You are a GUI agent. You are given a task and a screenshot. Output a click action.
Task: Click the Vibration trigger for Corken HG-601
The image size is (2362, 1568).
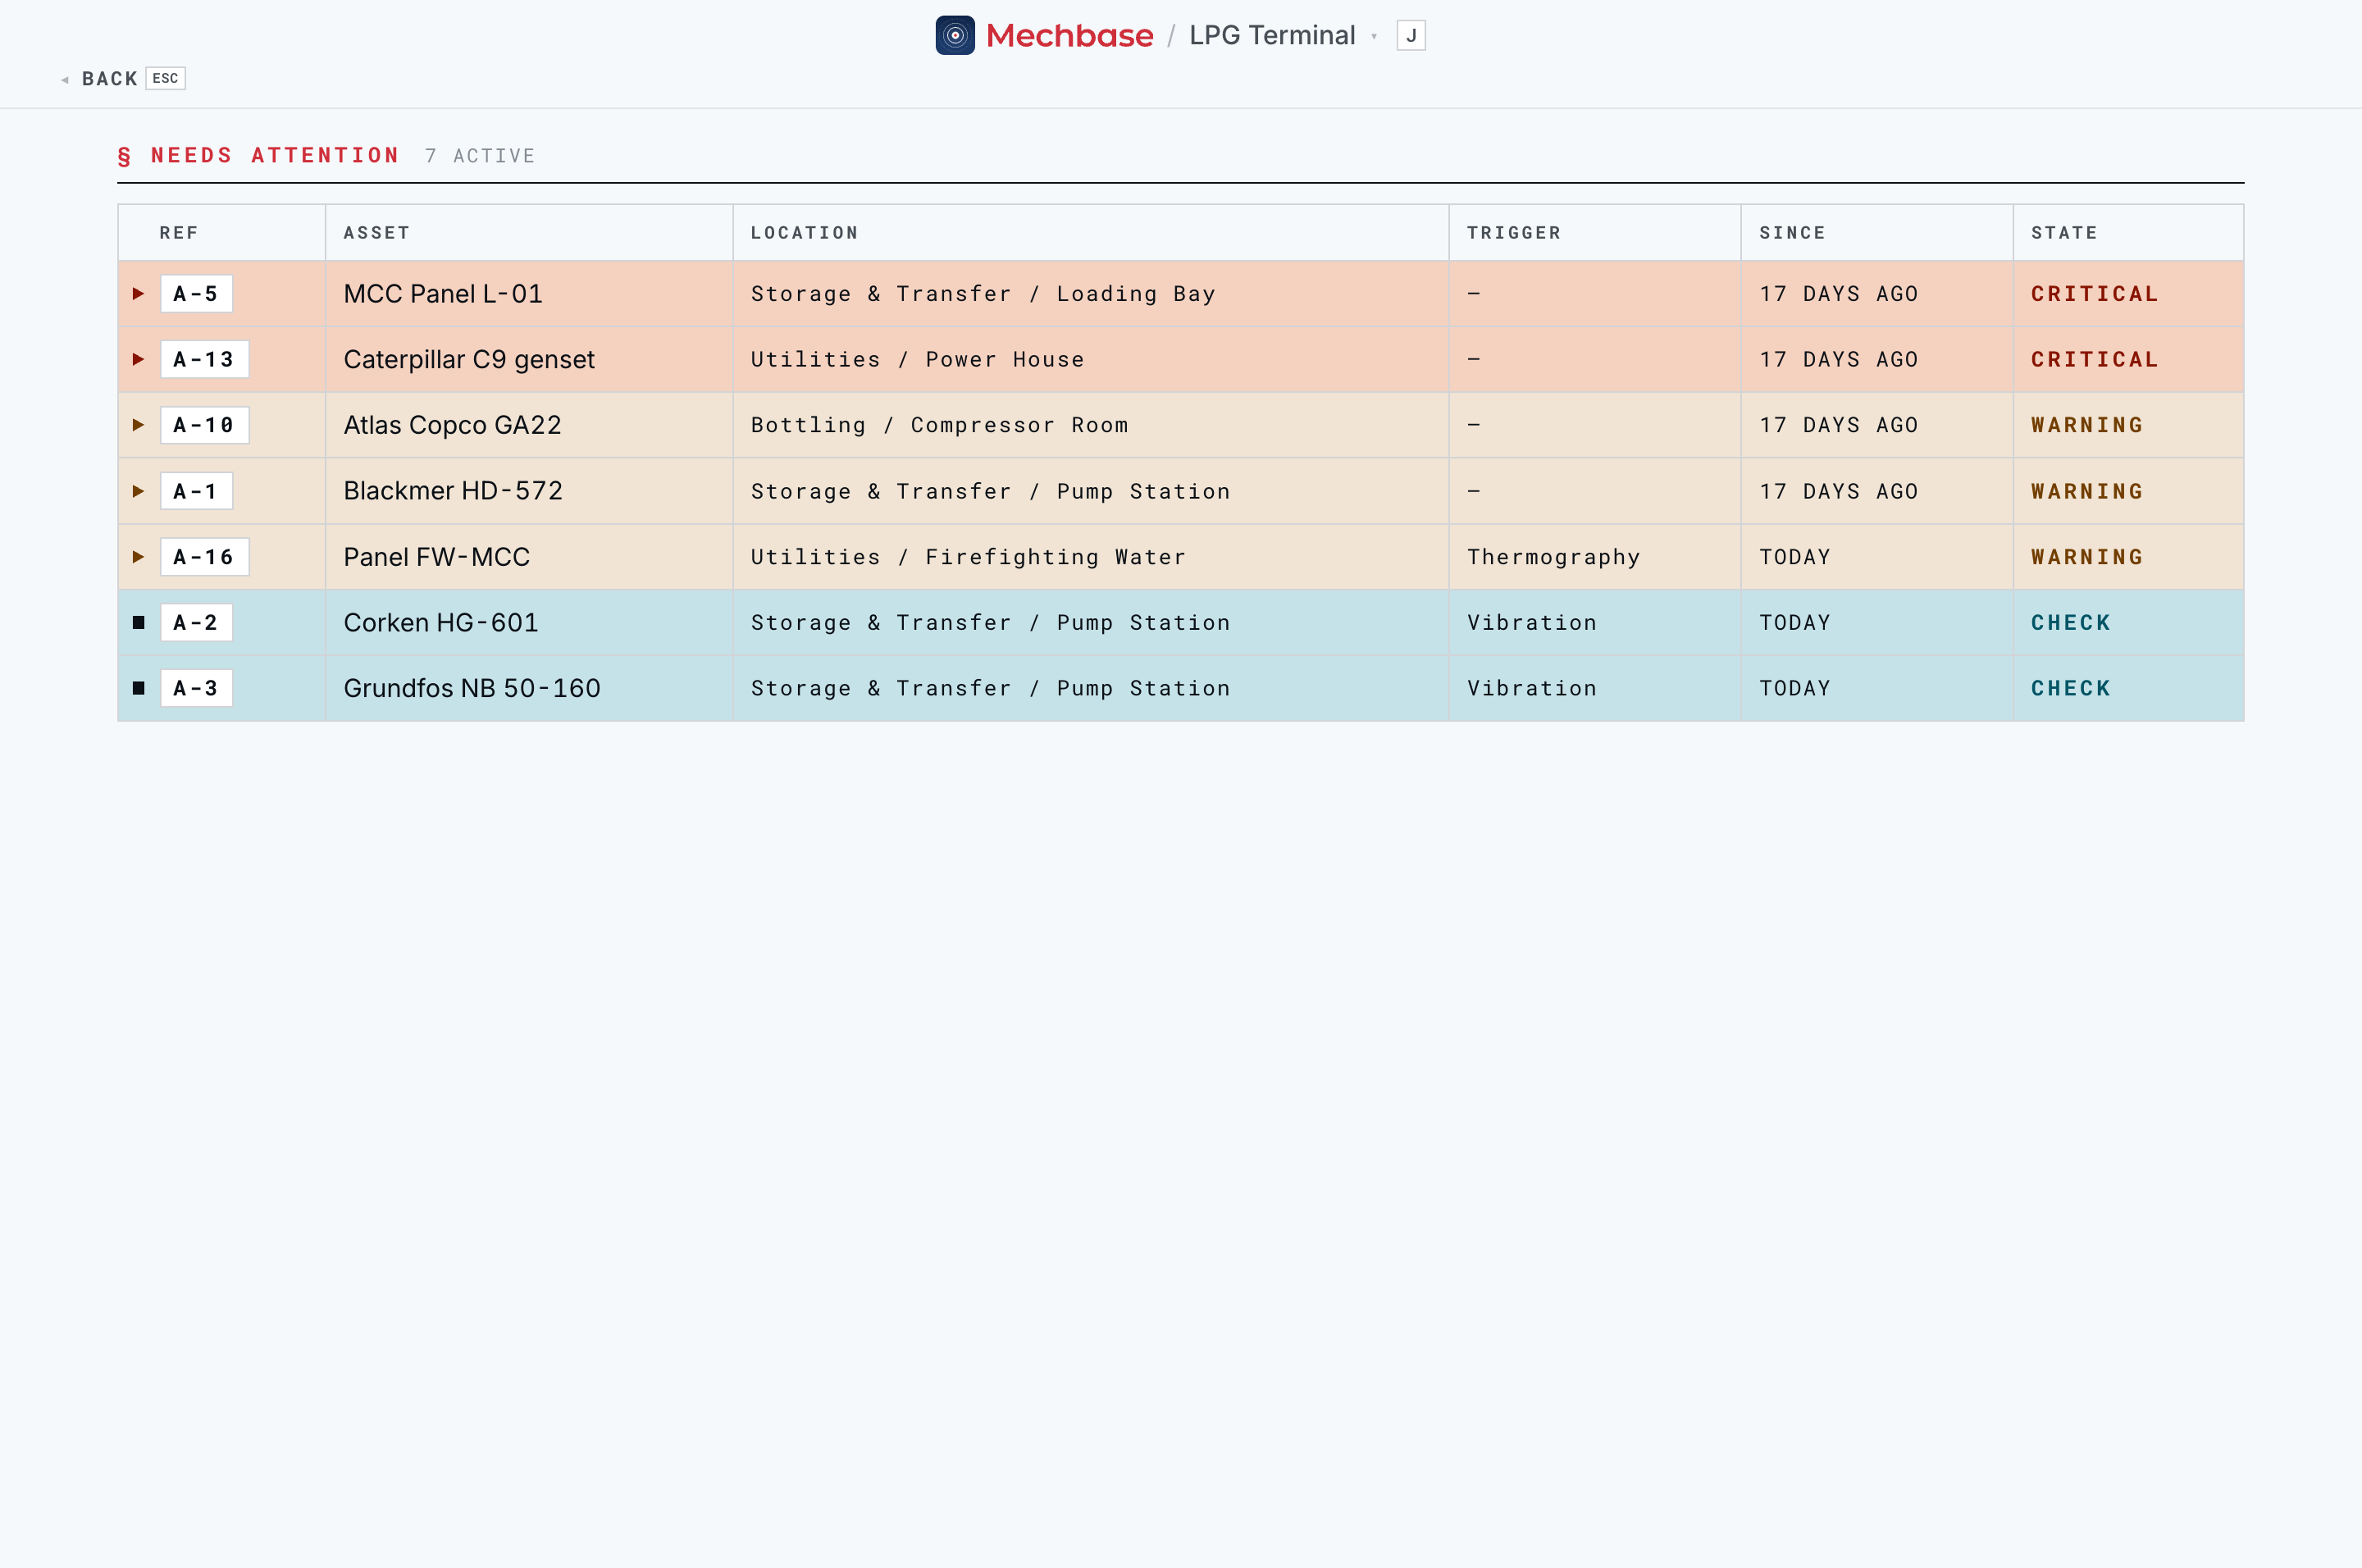click(x=1531, y=622)
